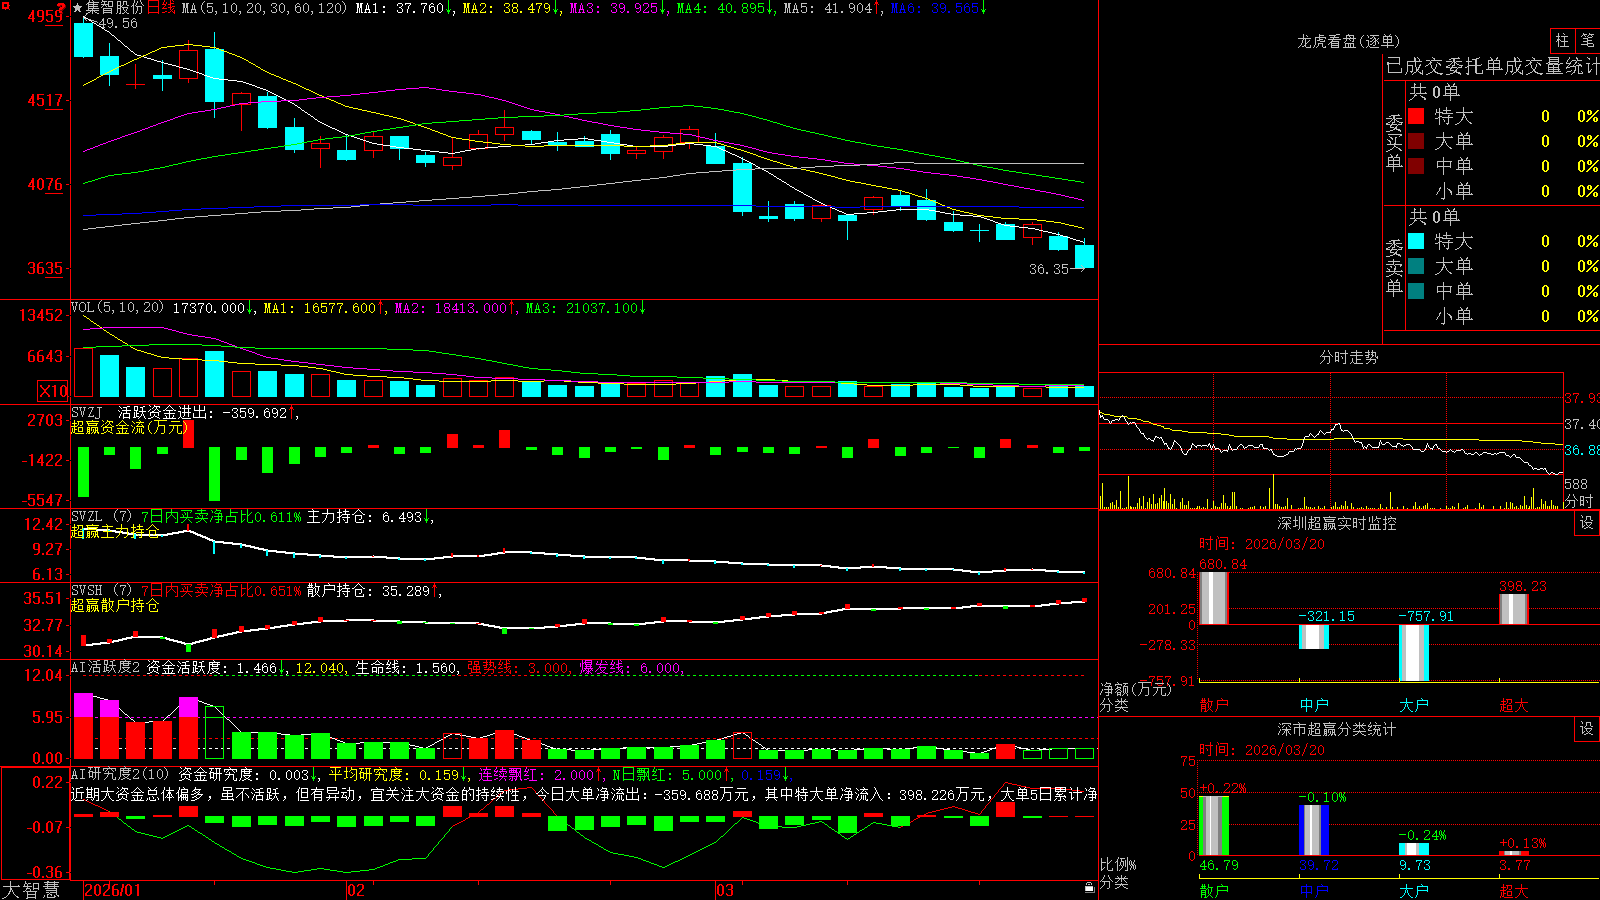This screenshot has width=1600, height=900.
Task: Click the 超大 bar in 深圳超赢实时监控
Action: pos(1513,609)
